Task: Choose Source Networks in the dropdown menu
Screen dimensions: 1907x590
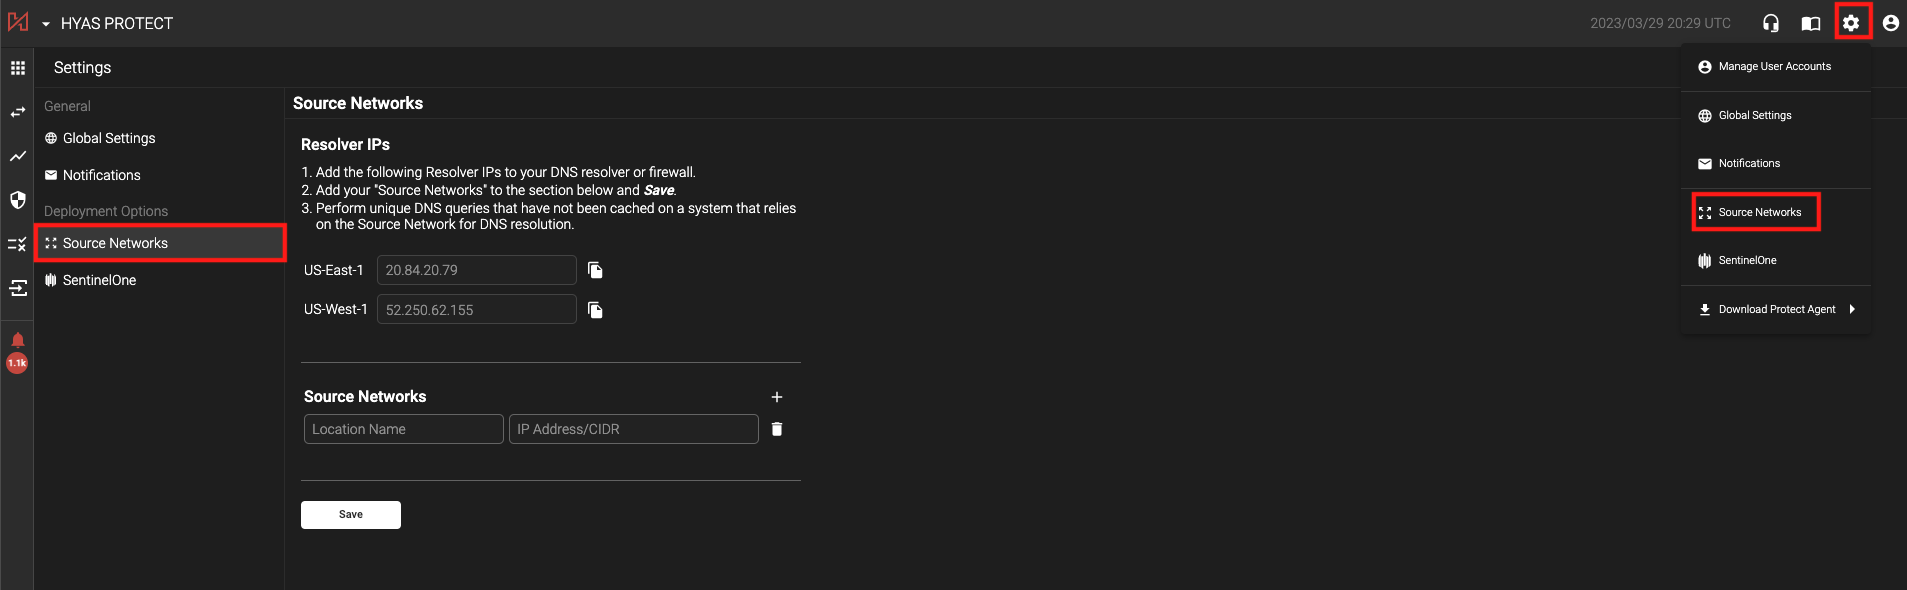Action: 1759,212
